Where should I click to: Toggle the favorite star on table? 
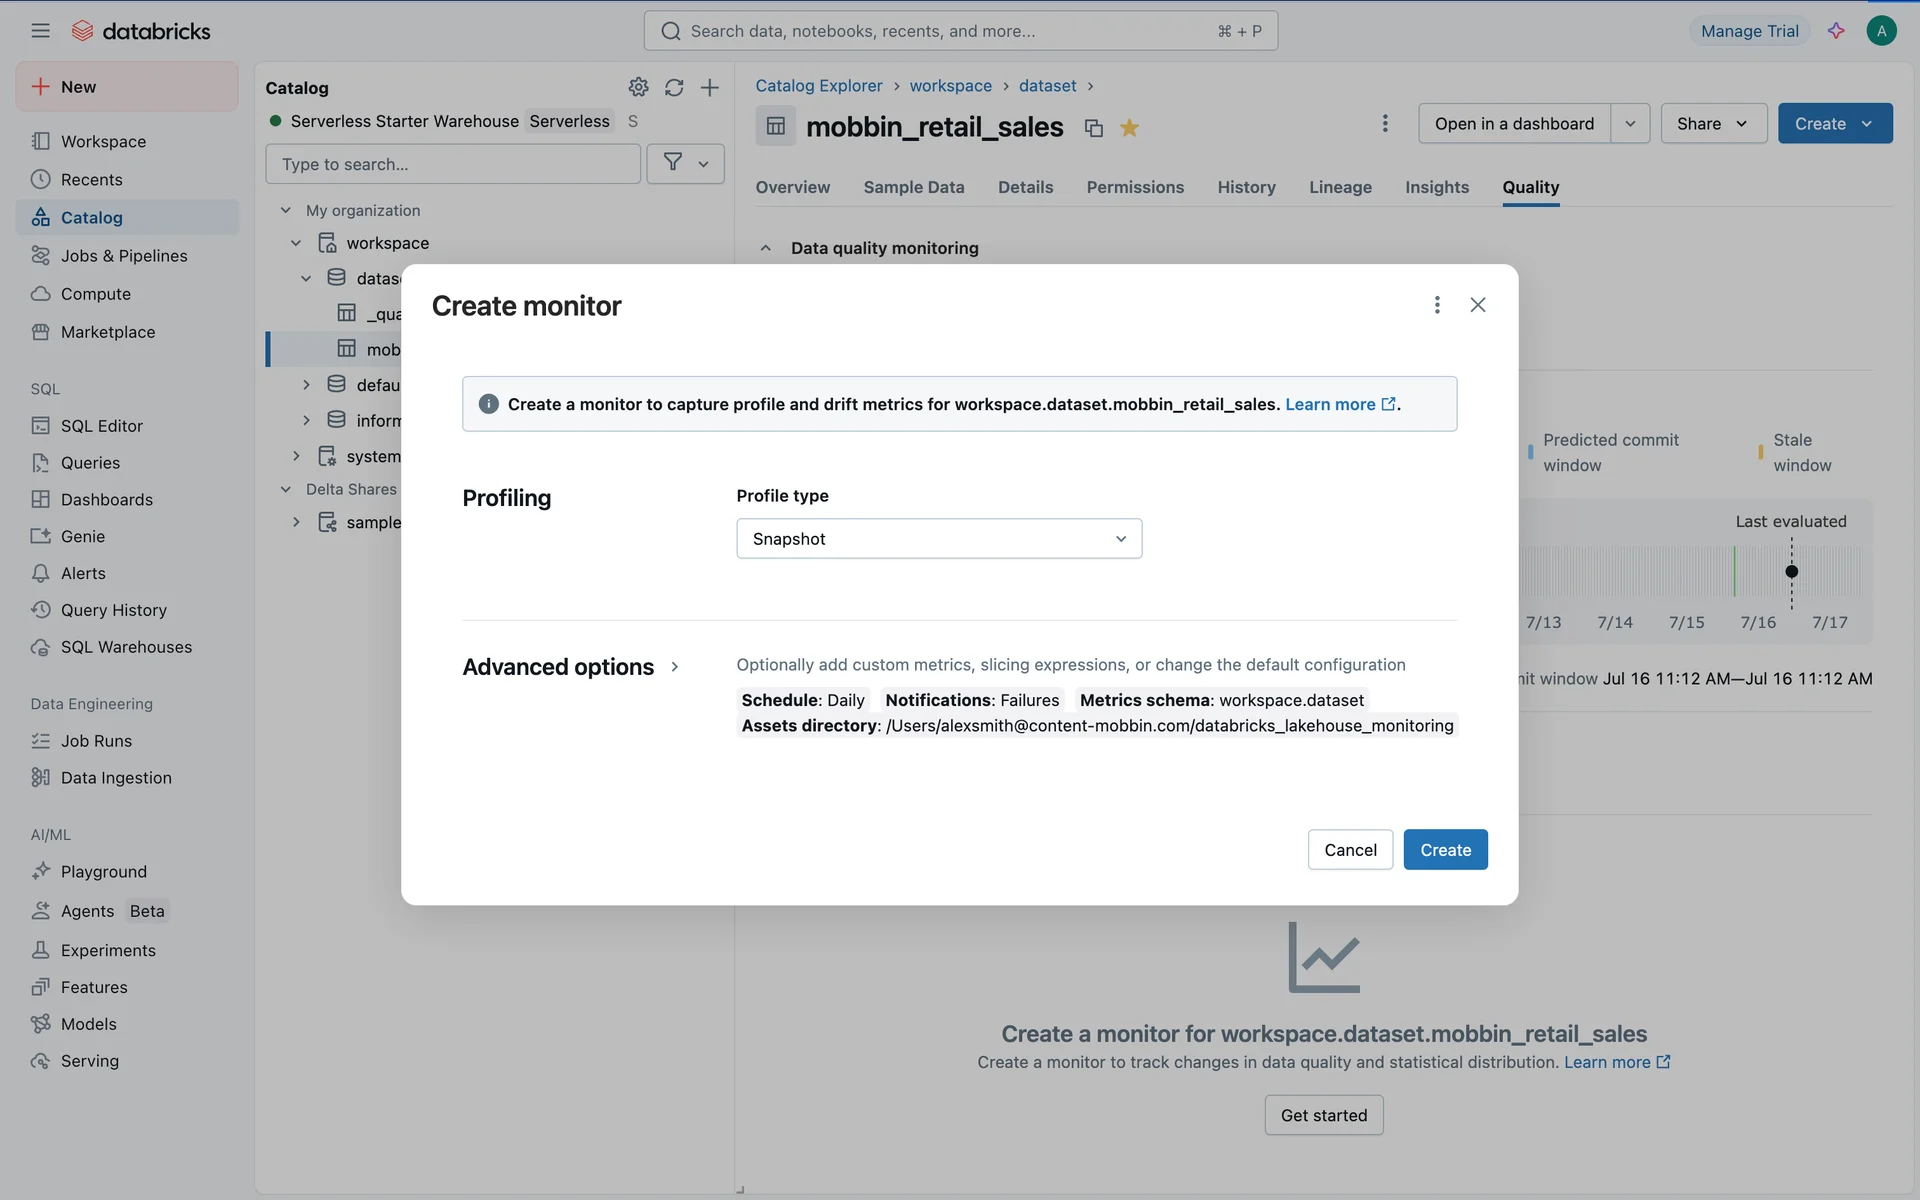1129,128
